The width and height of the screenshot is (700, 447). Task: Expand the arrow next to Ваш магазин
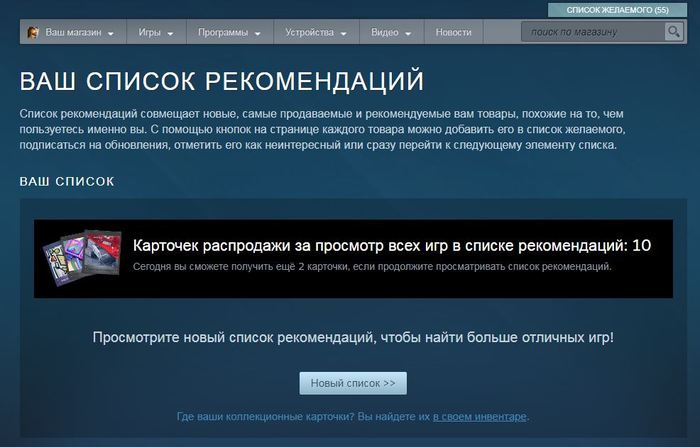(x=110, y=33)
